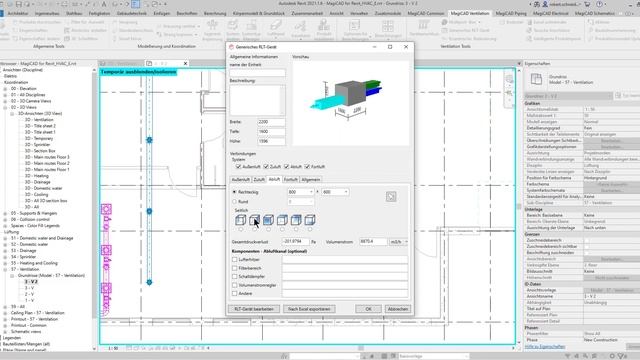Select the cube icon under the mouse cursor
Image resolution: width=640 pixels, height=360 pixels.
254,220
